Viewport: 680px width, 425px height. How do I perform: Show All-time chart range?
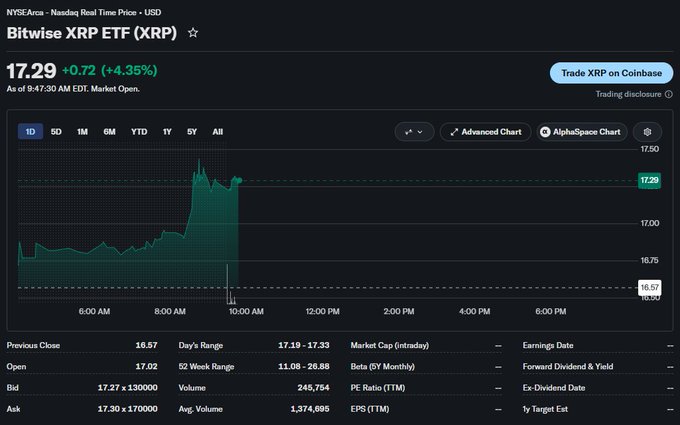click(x=218, y=131)
